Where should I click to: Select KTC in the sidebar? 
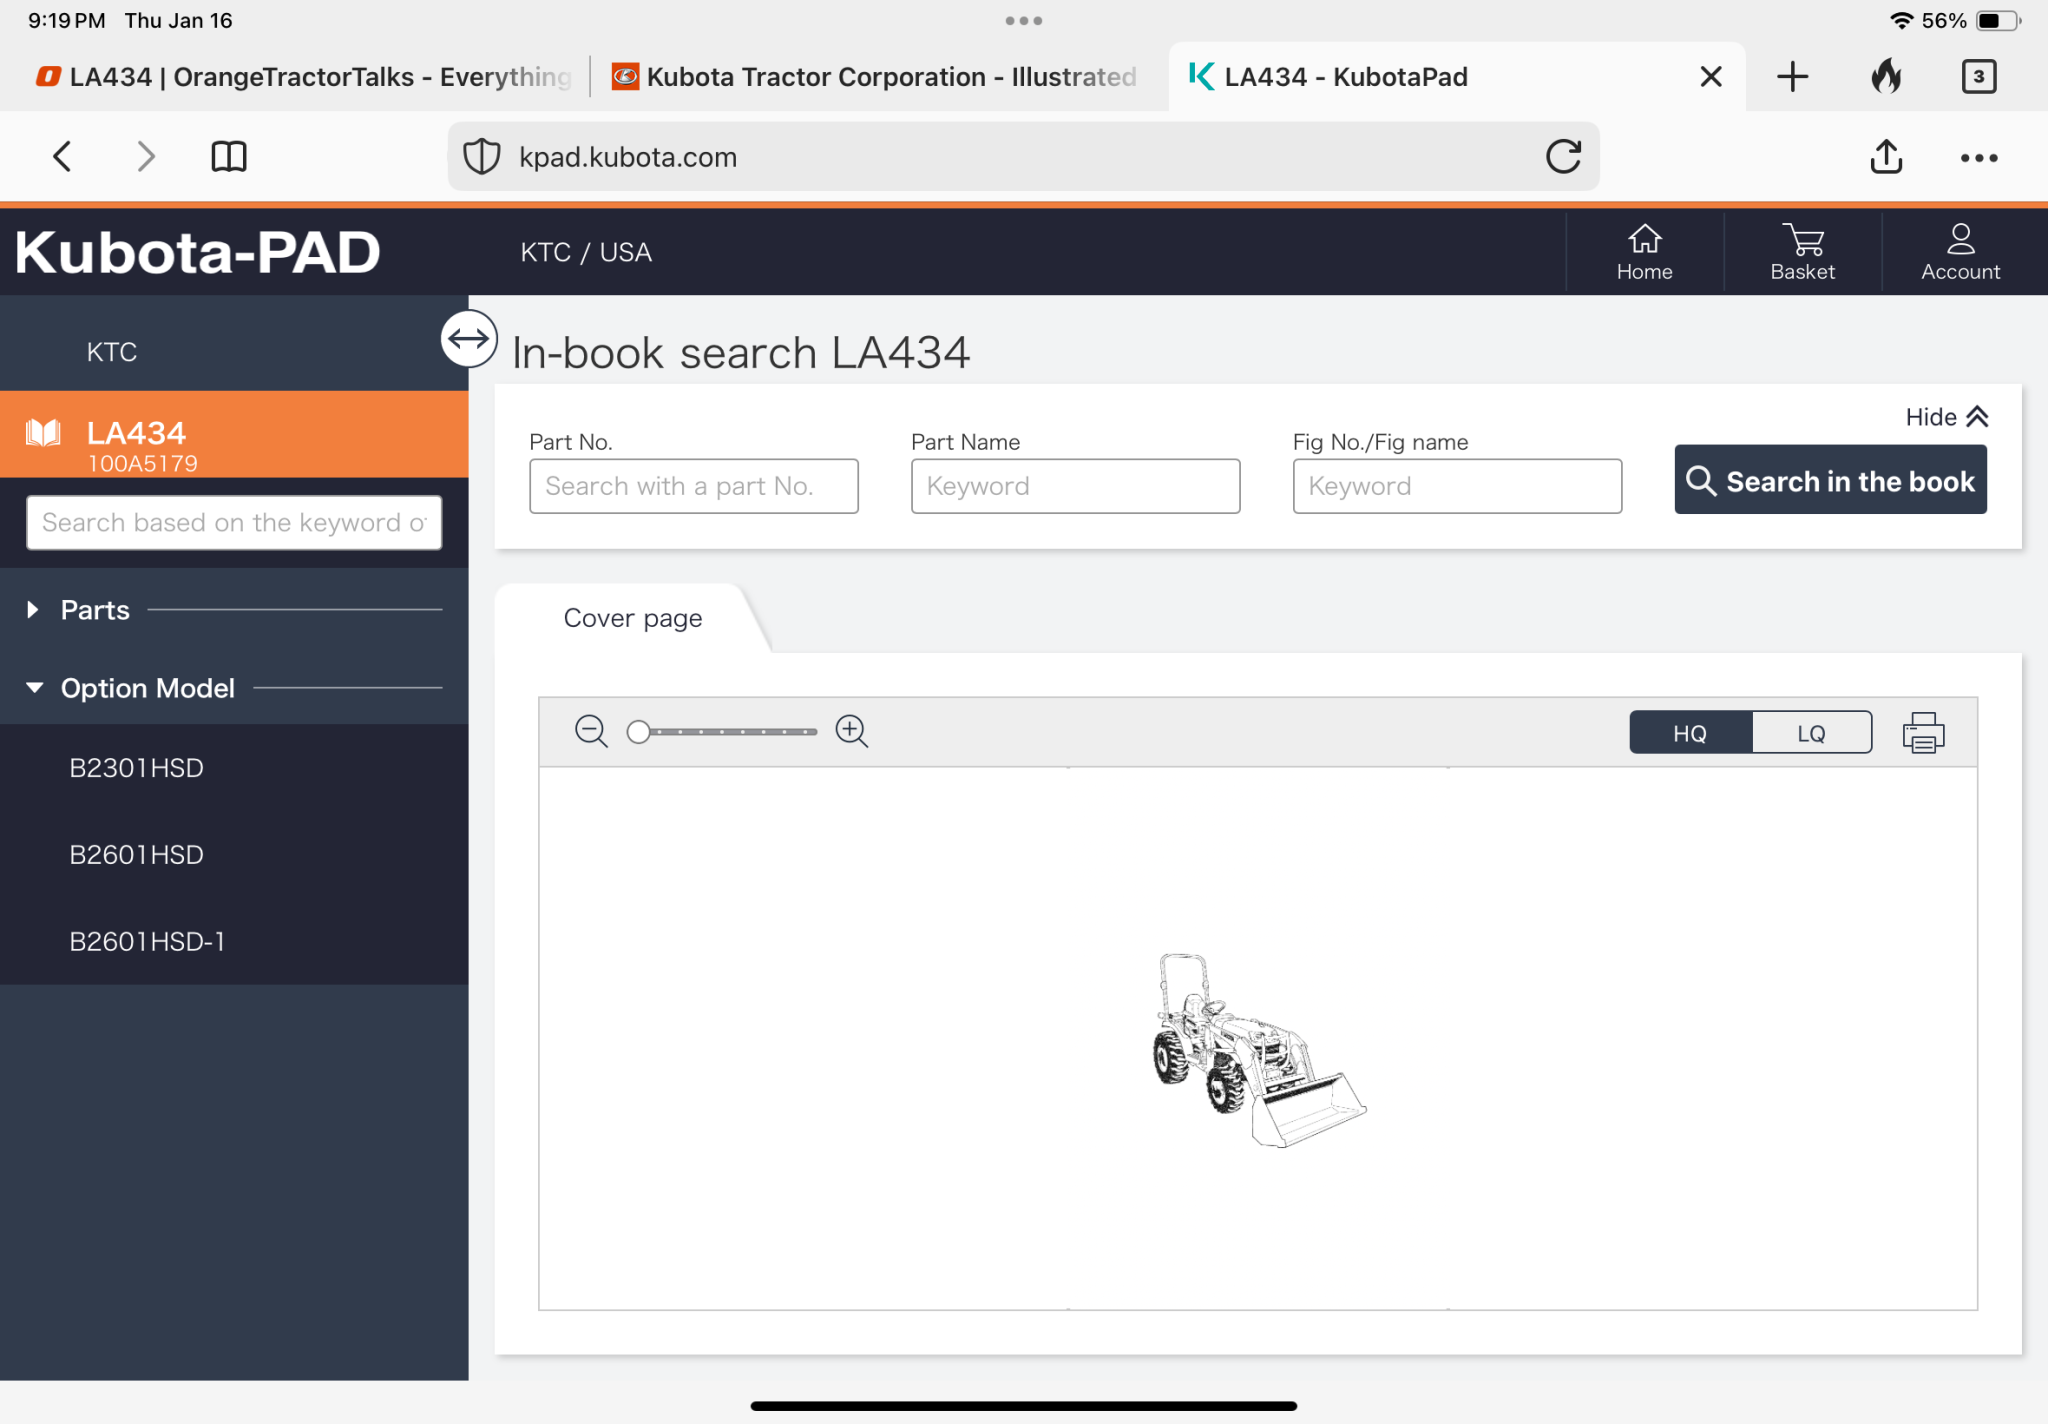pyautogui.click(x=112, y=352)
